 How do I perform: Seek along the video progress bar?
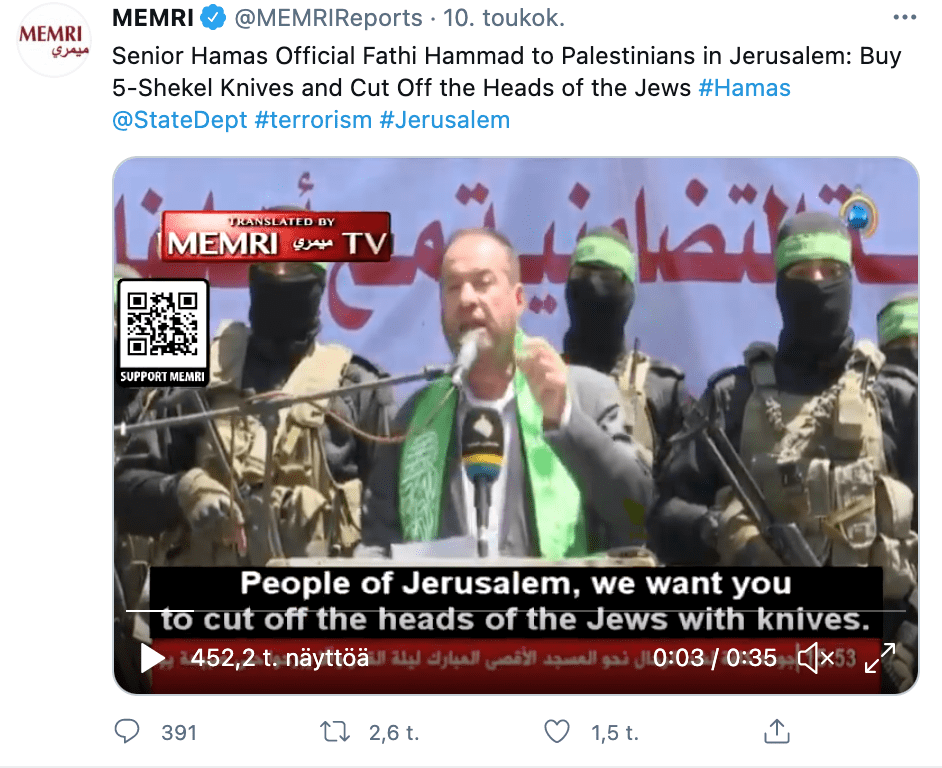pos(515,611)
